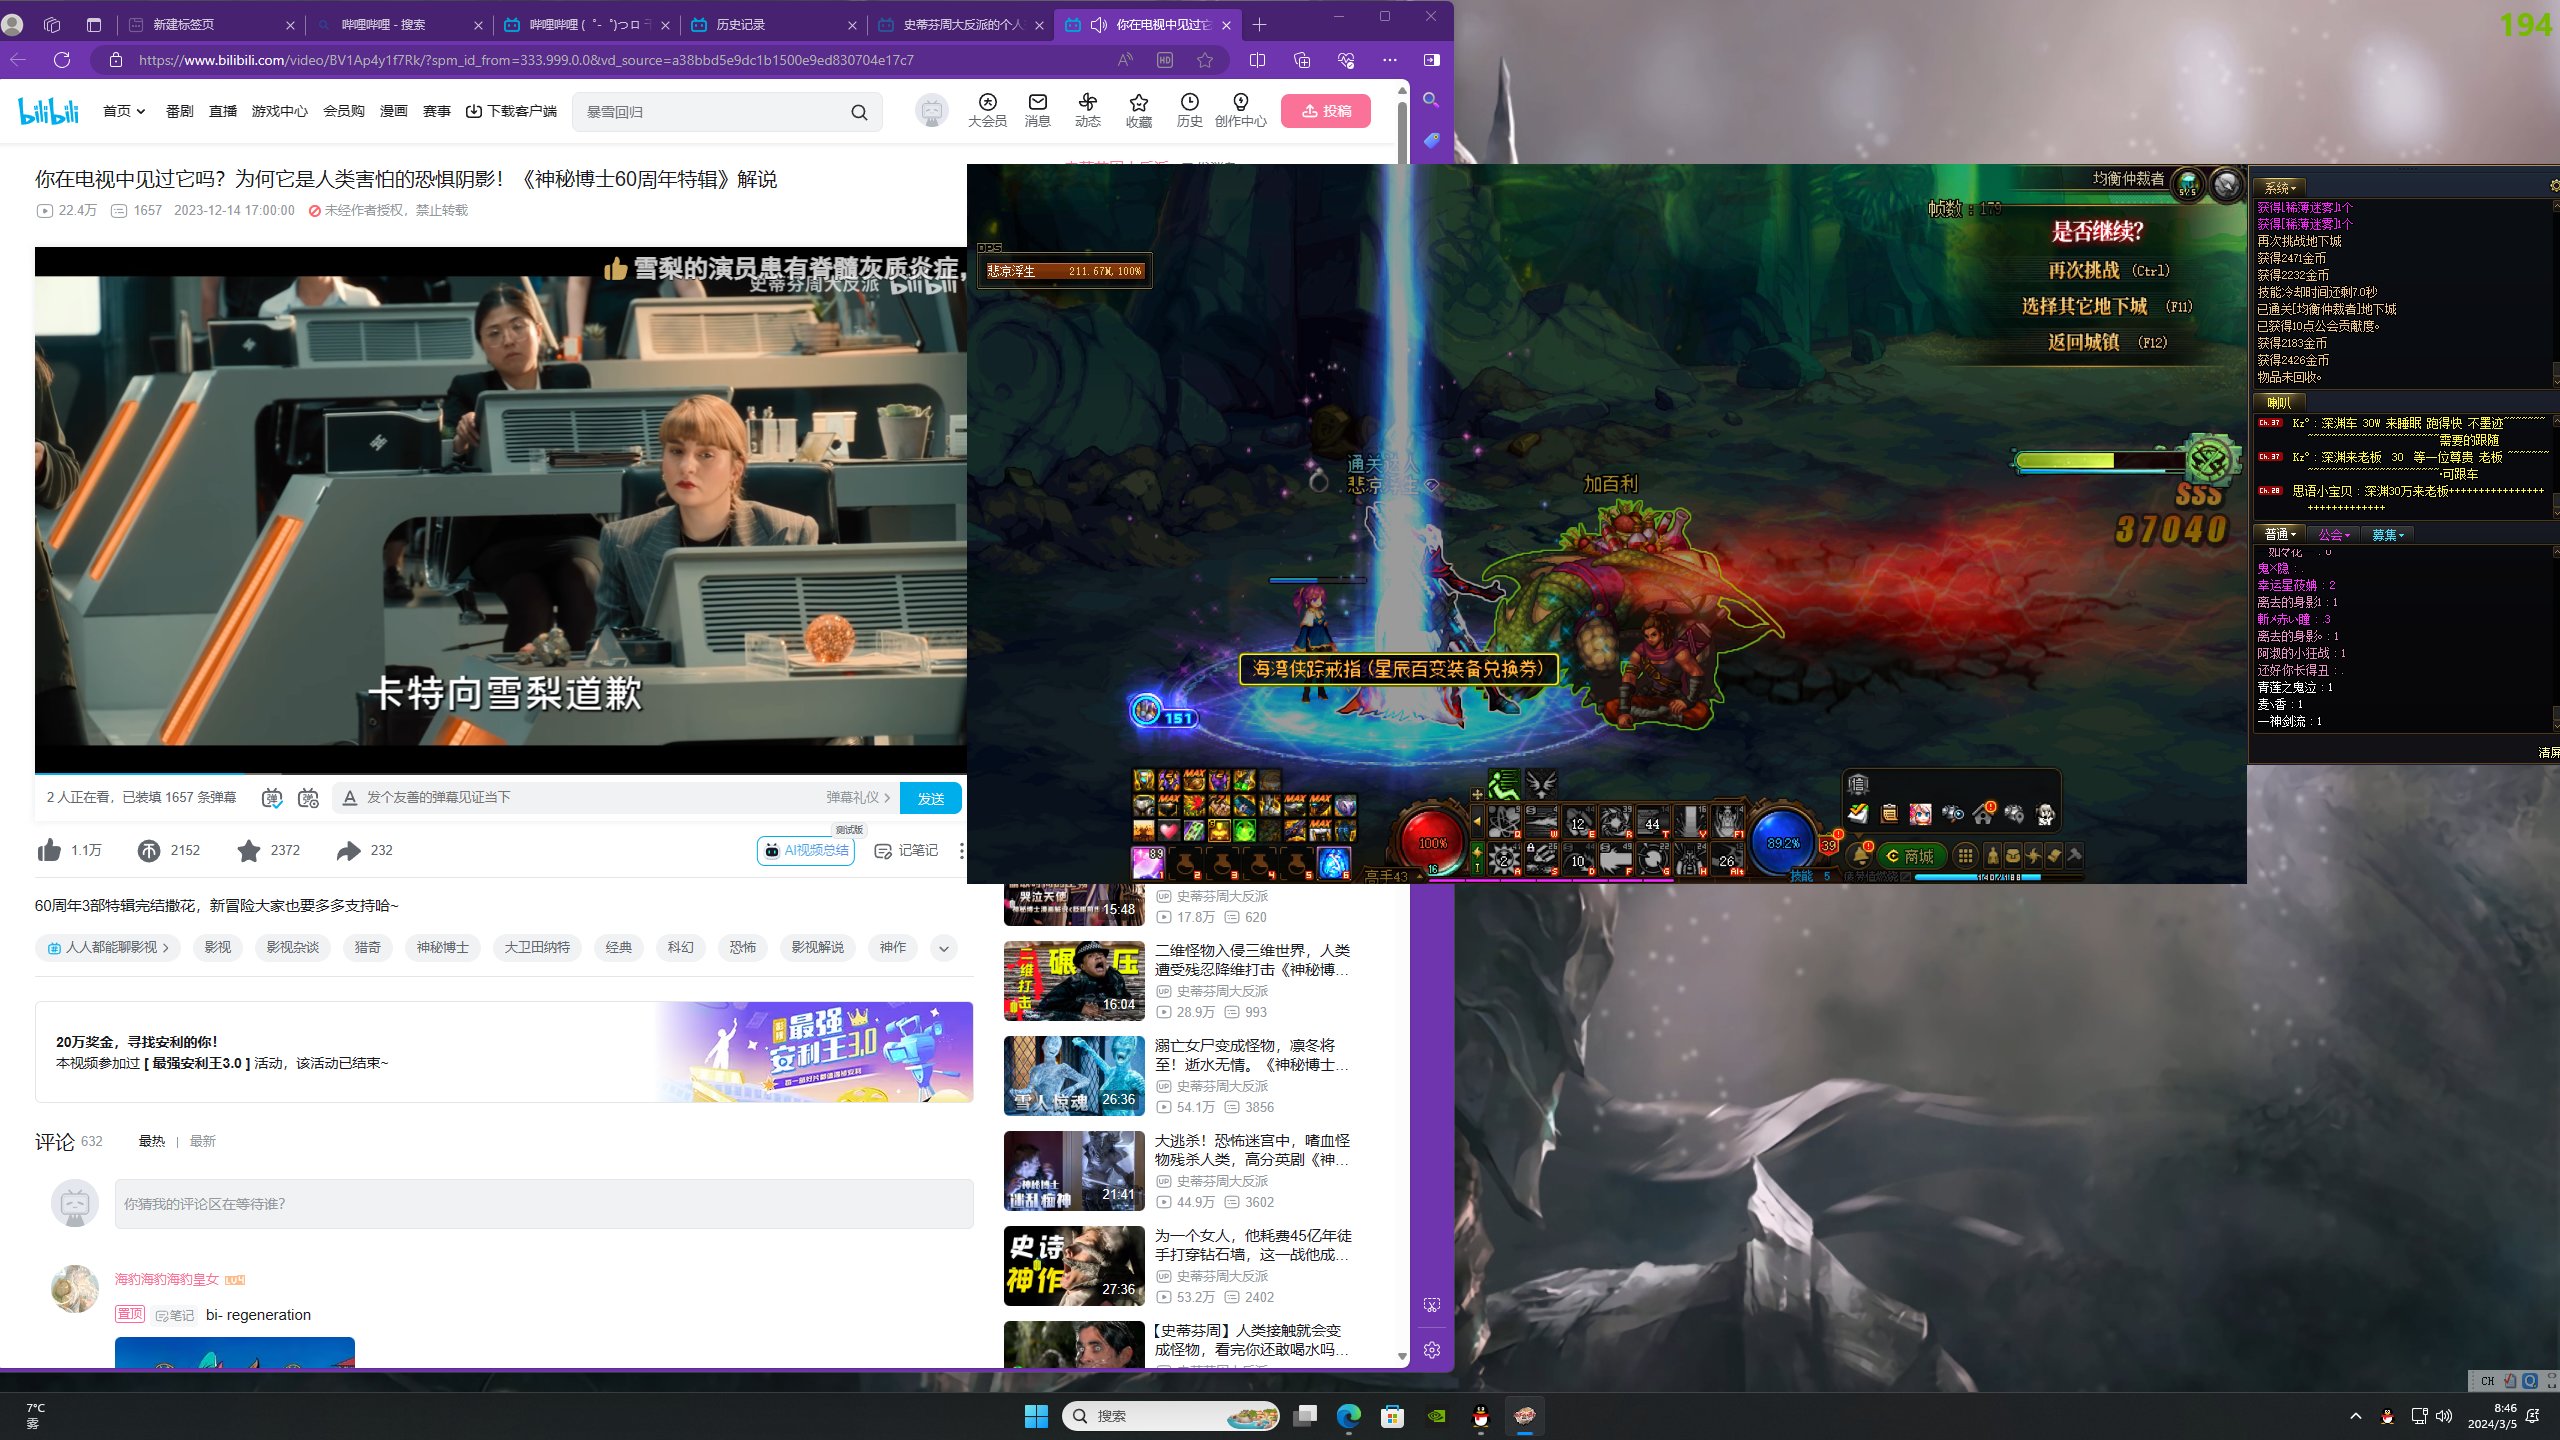2560x1440 pixels.
Task: Open Edge split screen icon
Action: tap(1257, 60)
